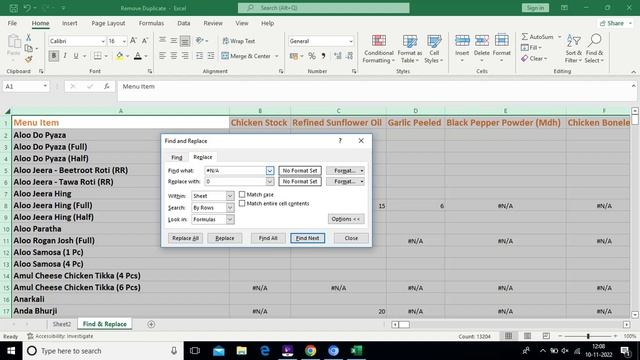Click the Replace with input field
This screenshot has height=360, width=640.
pos(235,182)
